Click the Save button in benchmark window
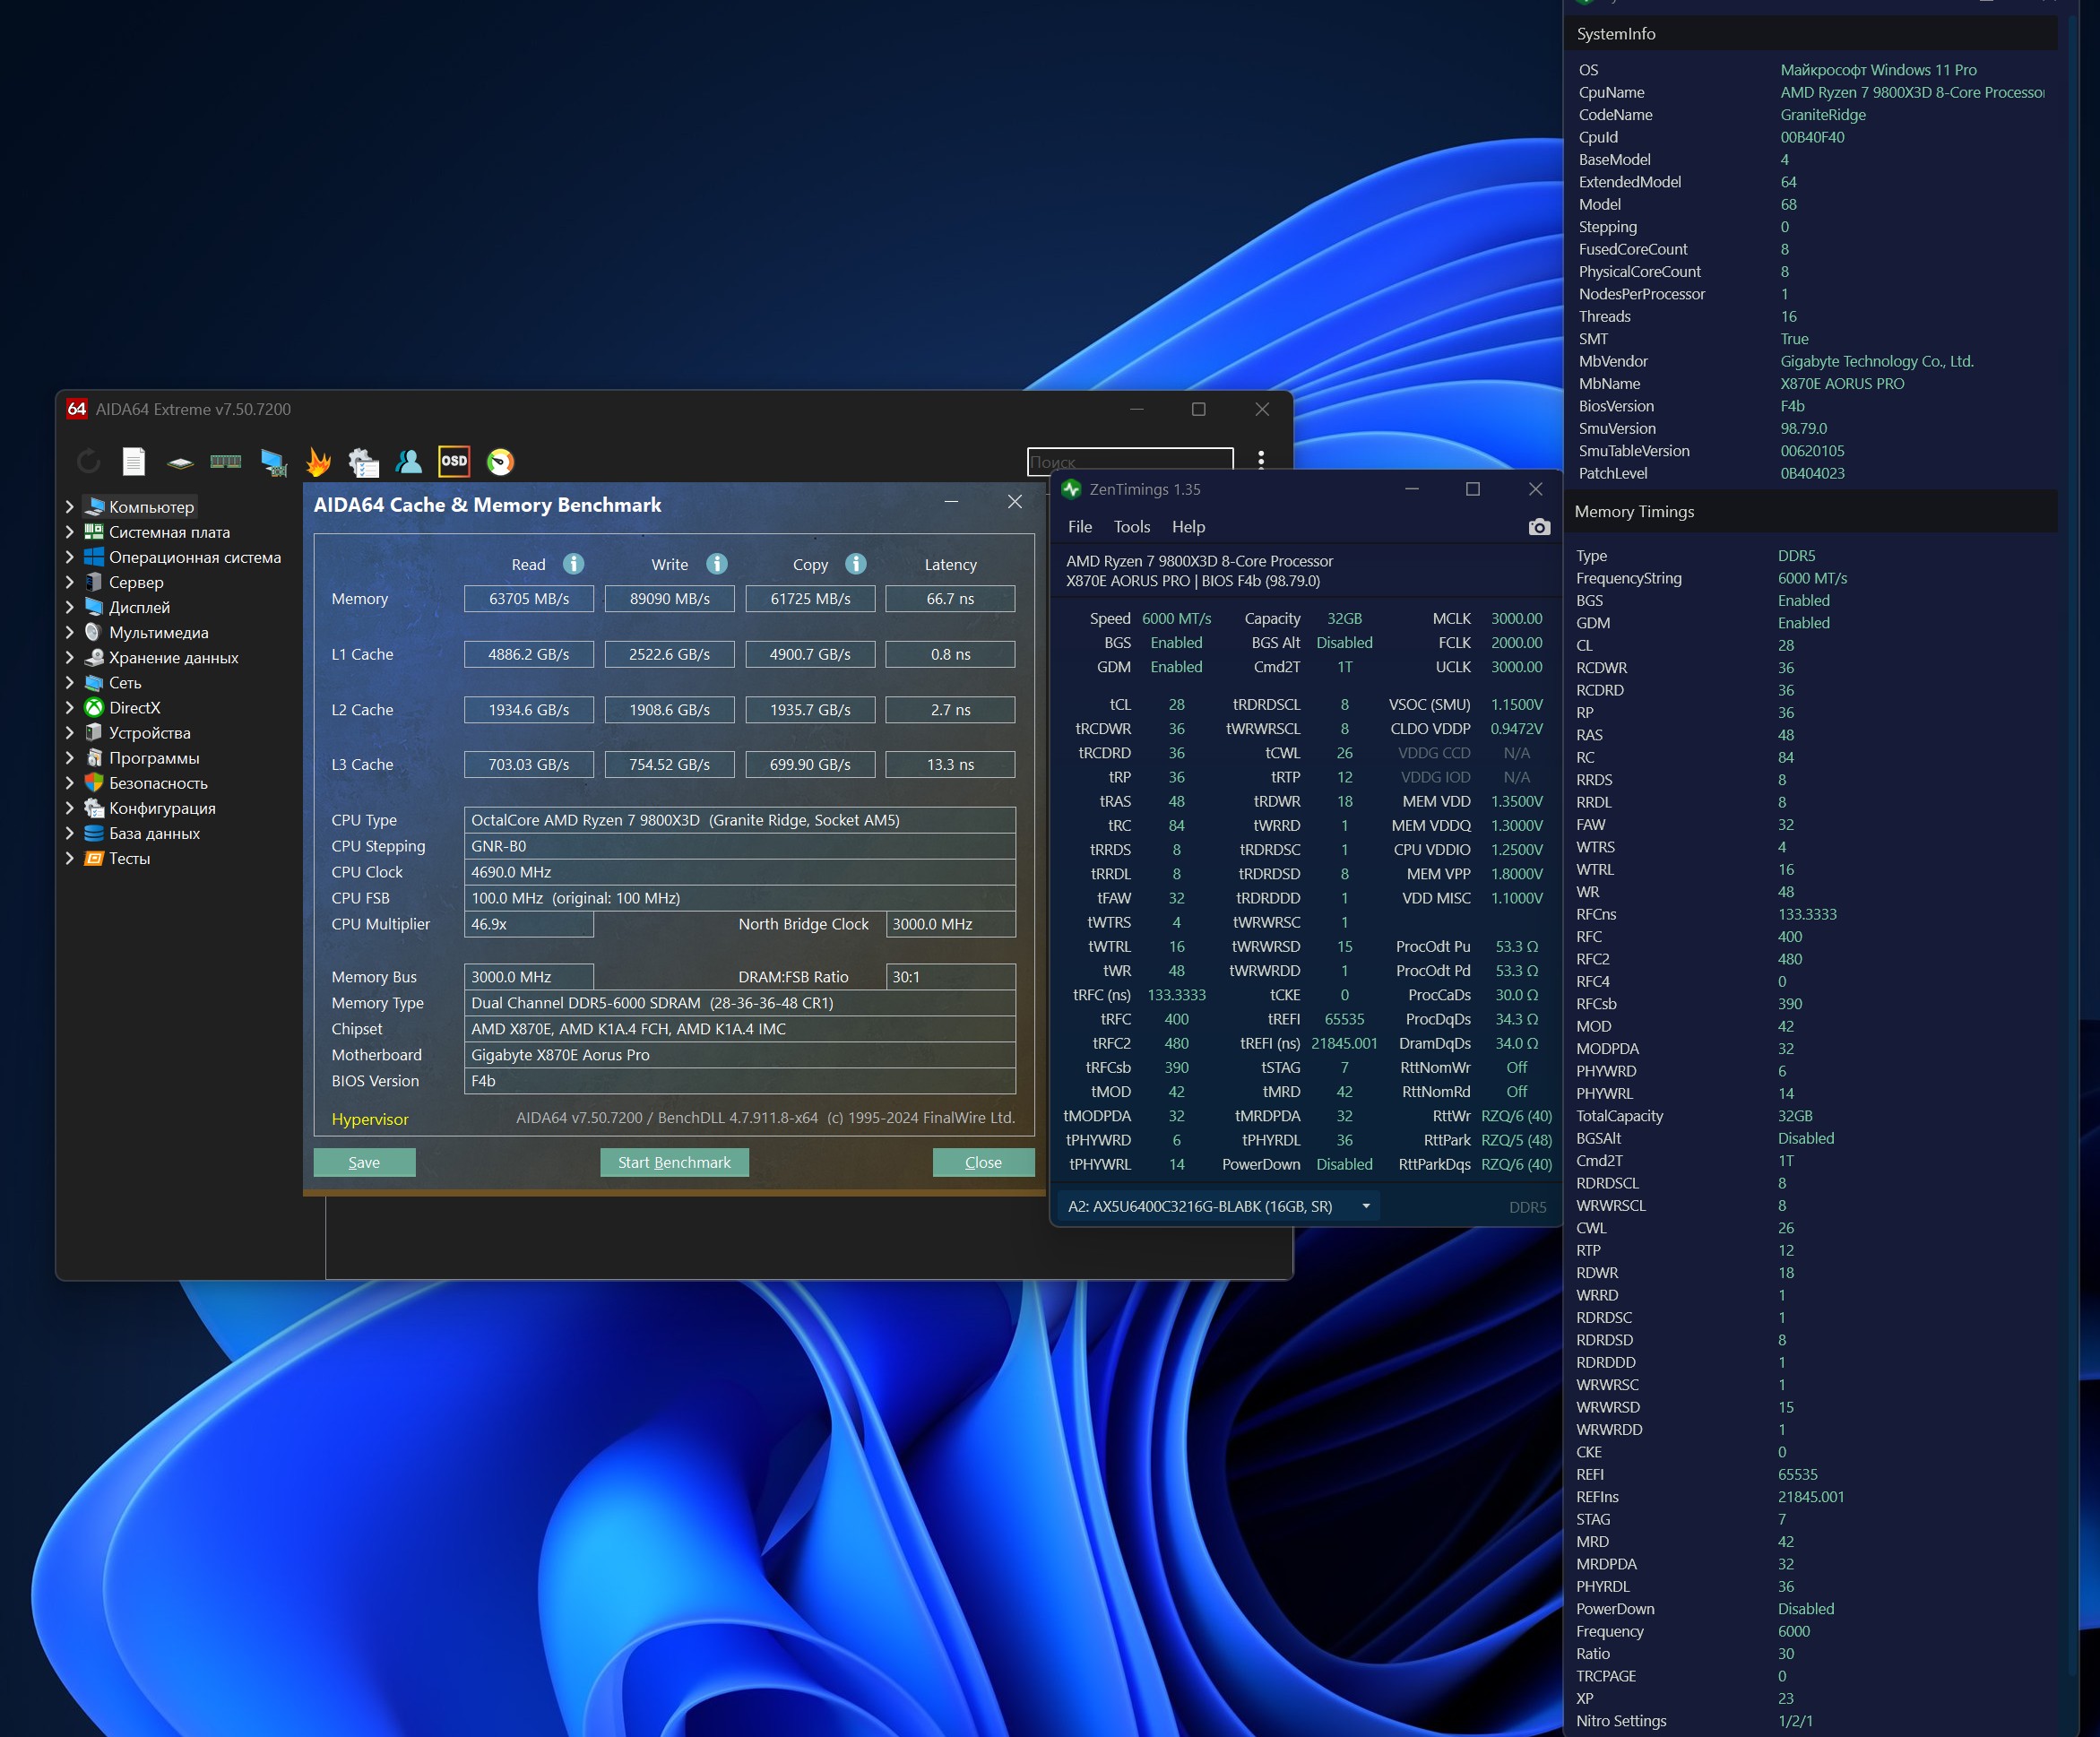This screenshot has height=1737, width=2100. (x=364, y=1162)
